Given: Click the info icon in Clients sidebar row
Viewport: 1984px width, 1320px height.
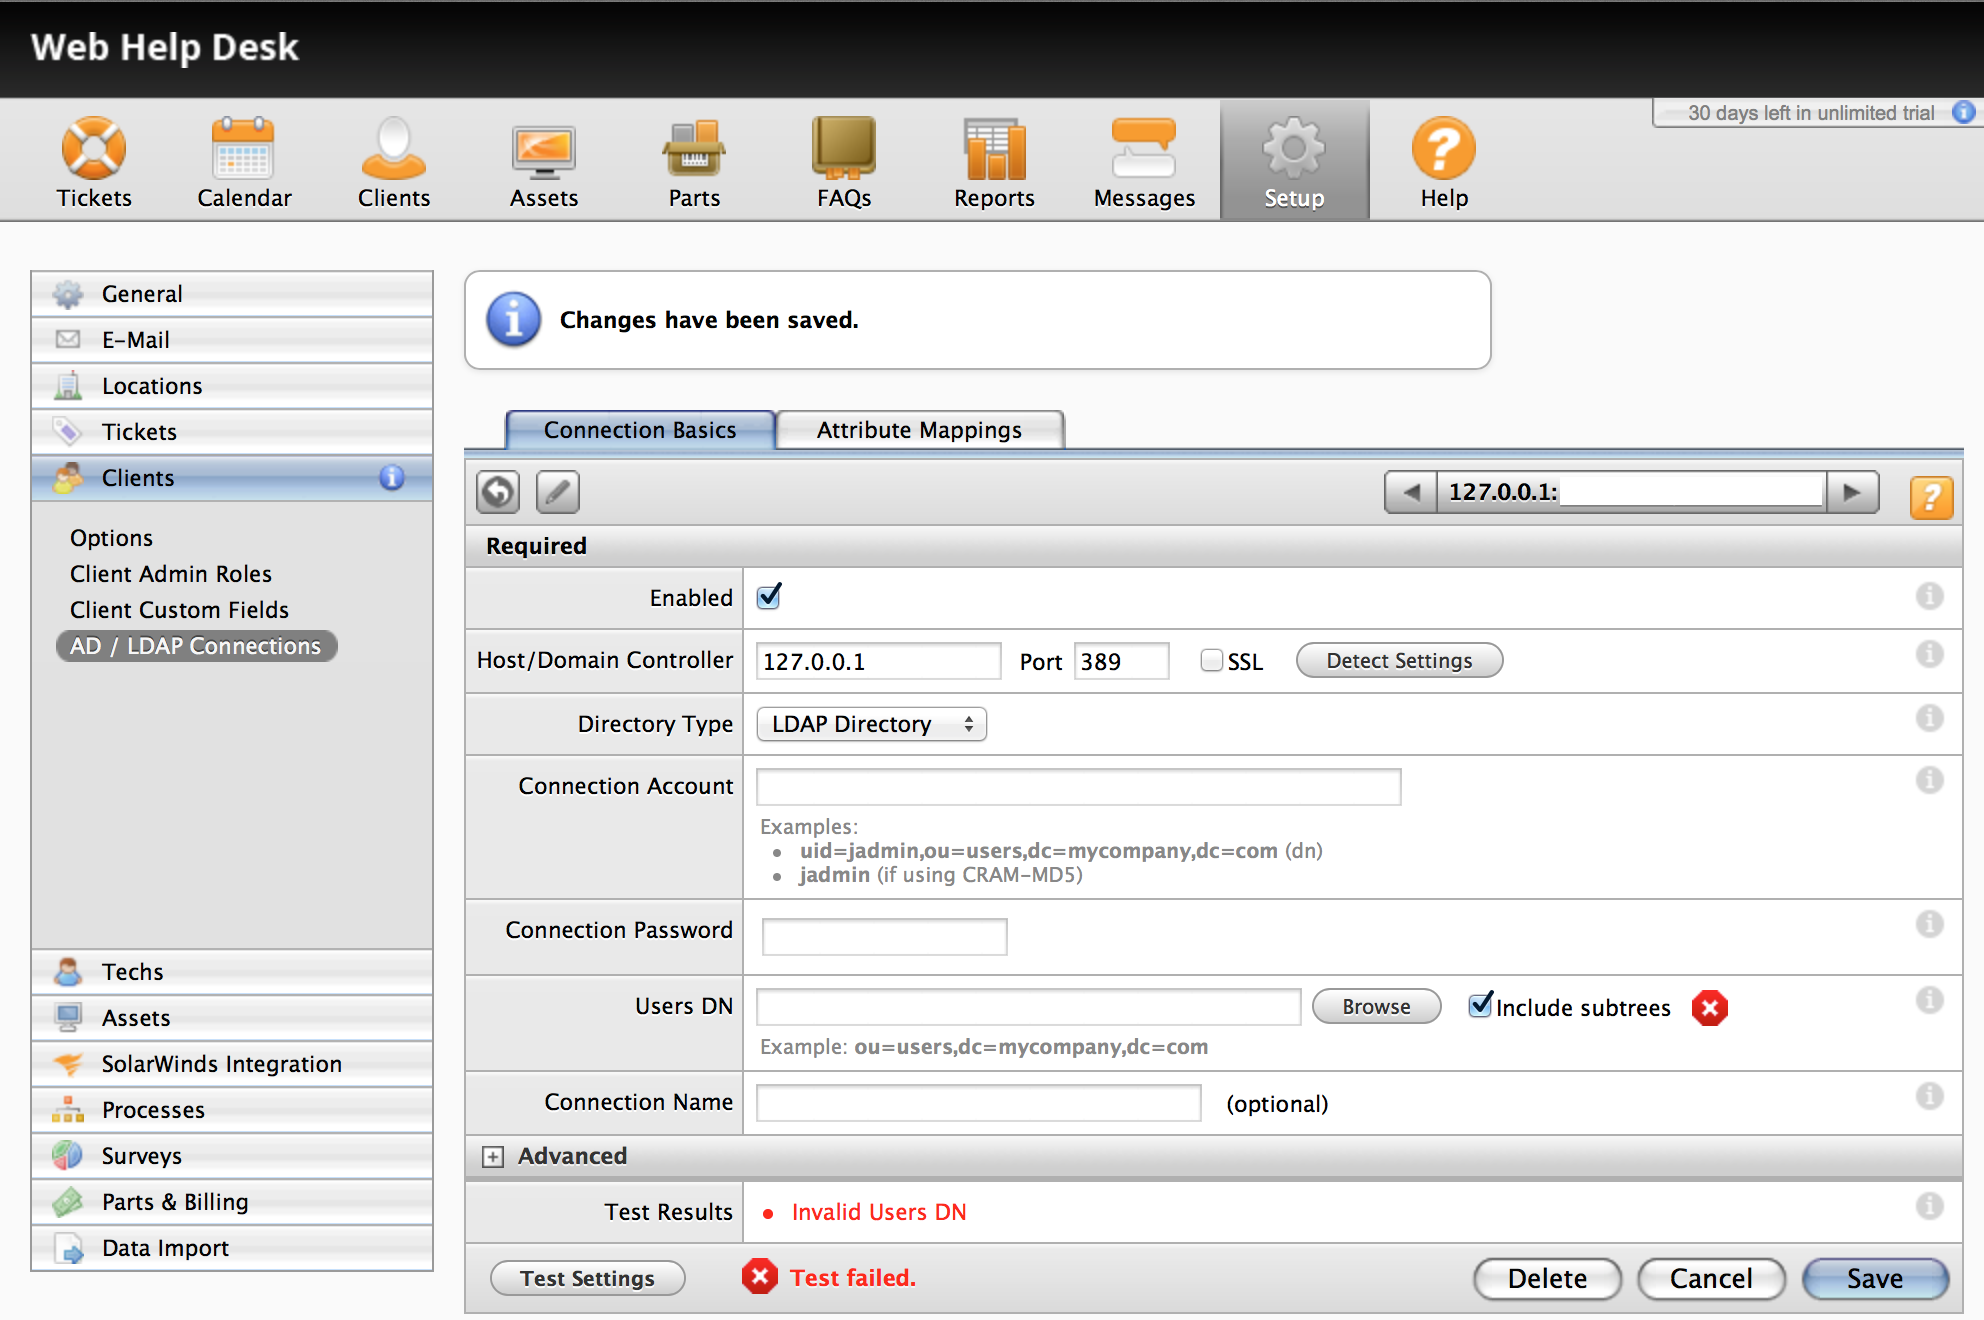Looking at the screenshot, I should click(x=392, y=478).
